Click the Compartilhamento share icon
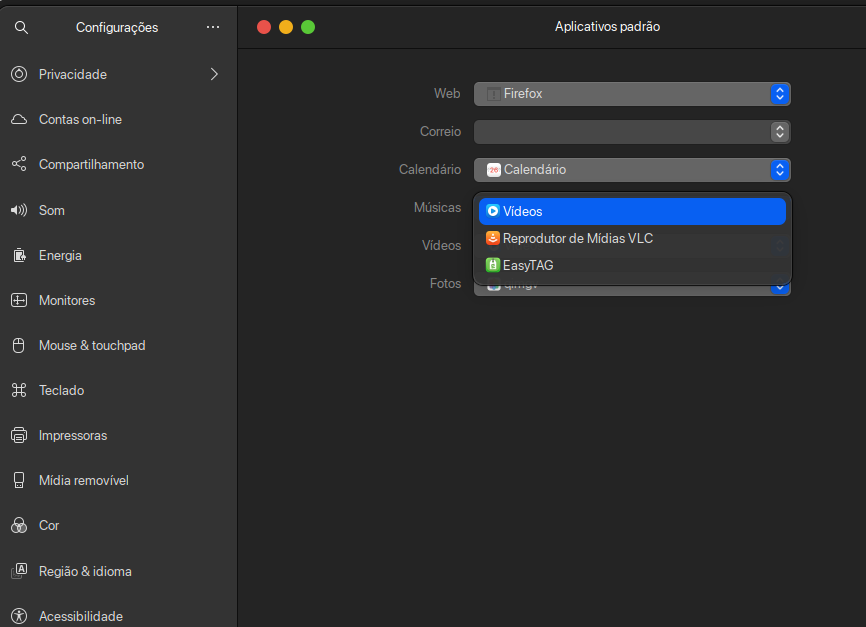The image size is (866, 627). click(19, 164)
